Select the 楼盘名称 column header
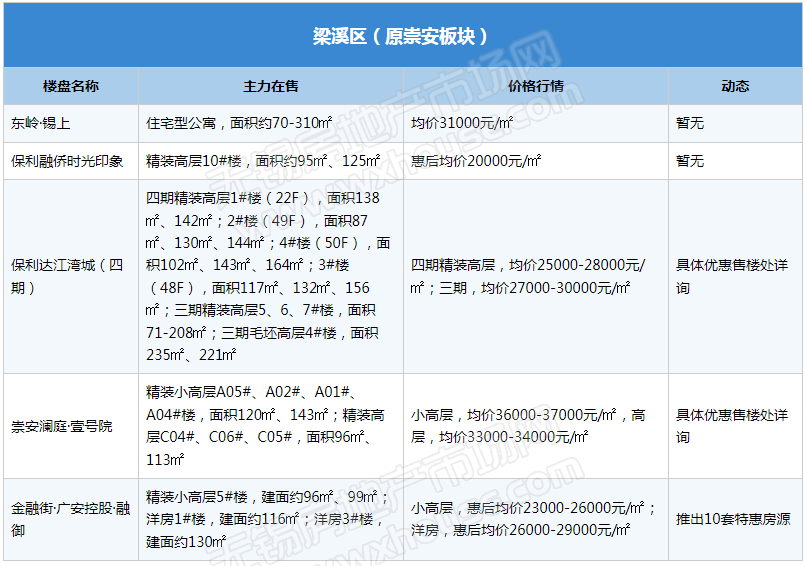806x566 pixels. [71, 86]
